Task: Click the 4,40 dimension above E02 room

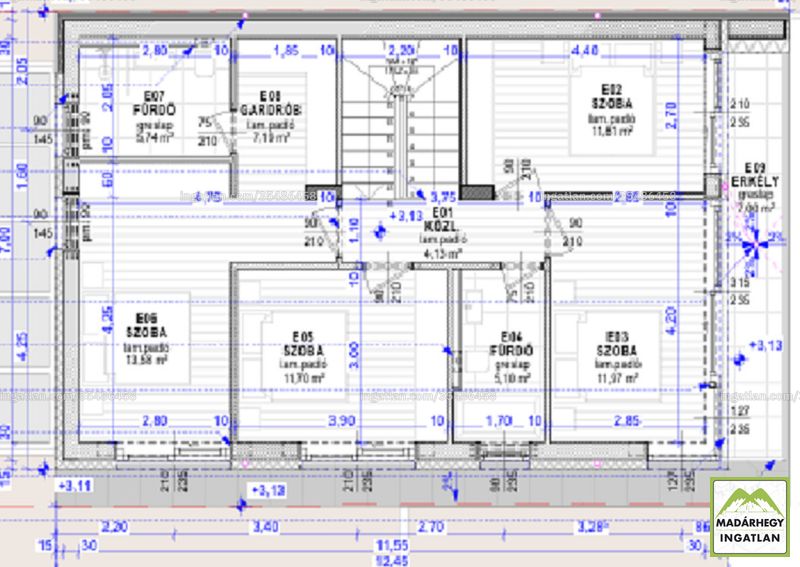Action: tap(585, 51)
